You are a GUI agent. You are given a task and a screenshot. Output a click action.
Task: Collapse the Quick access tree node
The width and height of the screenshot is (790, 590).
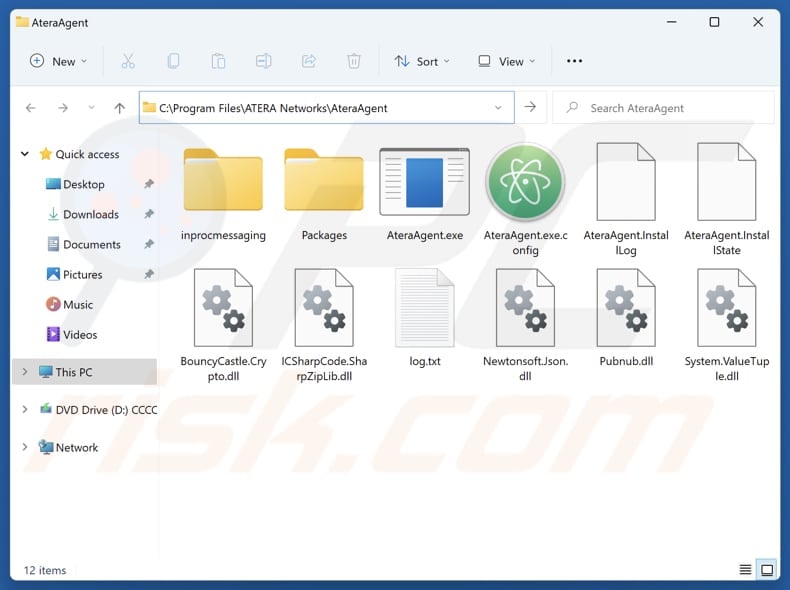pyautogui.click(x=24, y=154)
